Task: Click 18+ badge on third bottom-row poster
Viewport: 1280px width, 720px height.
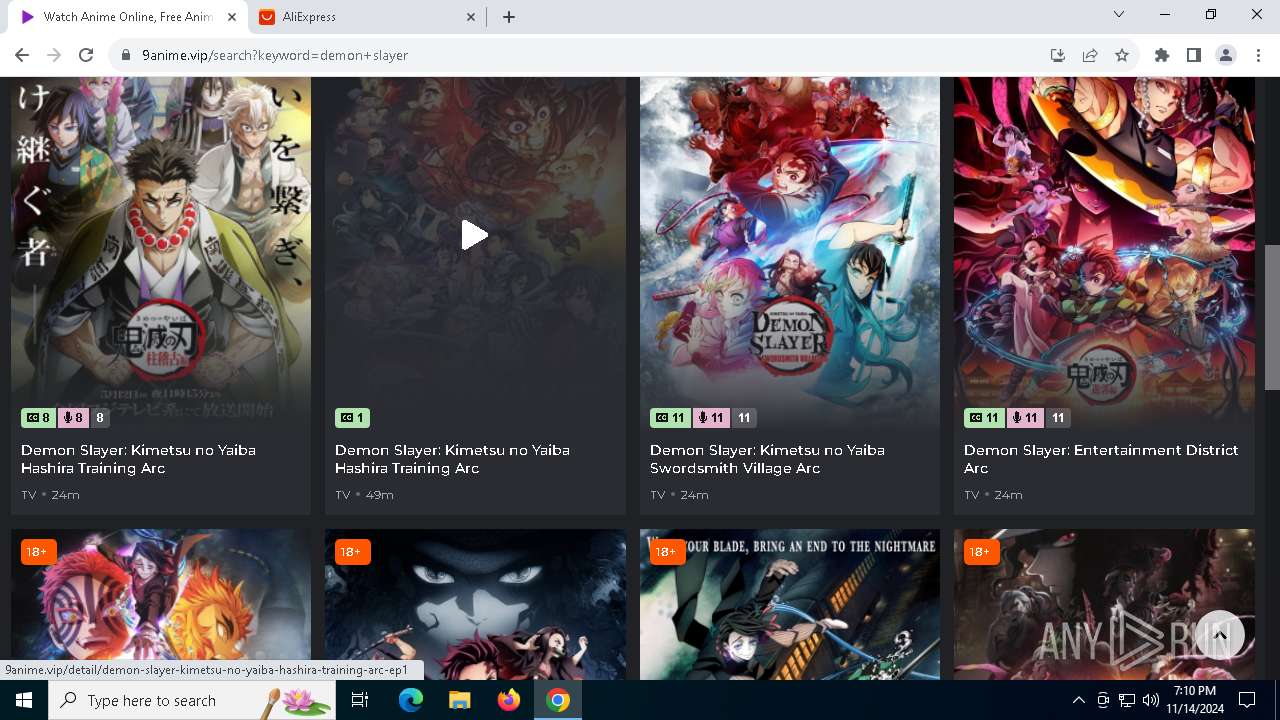Action: point(667,552)
